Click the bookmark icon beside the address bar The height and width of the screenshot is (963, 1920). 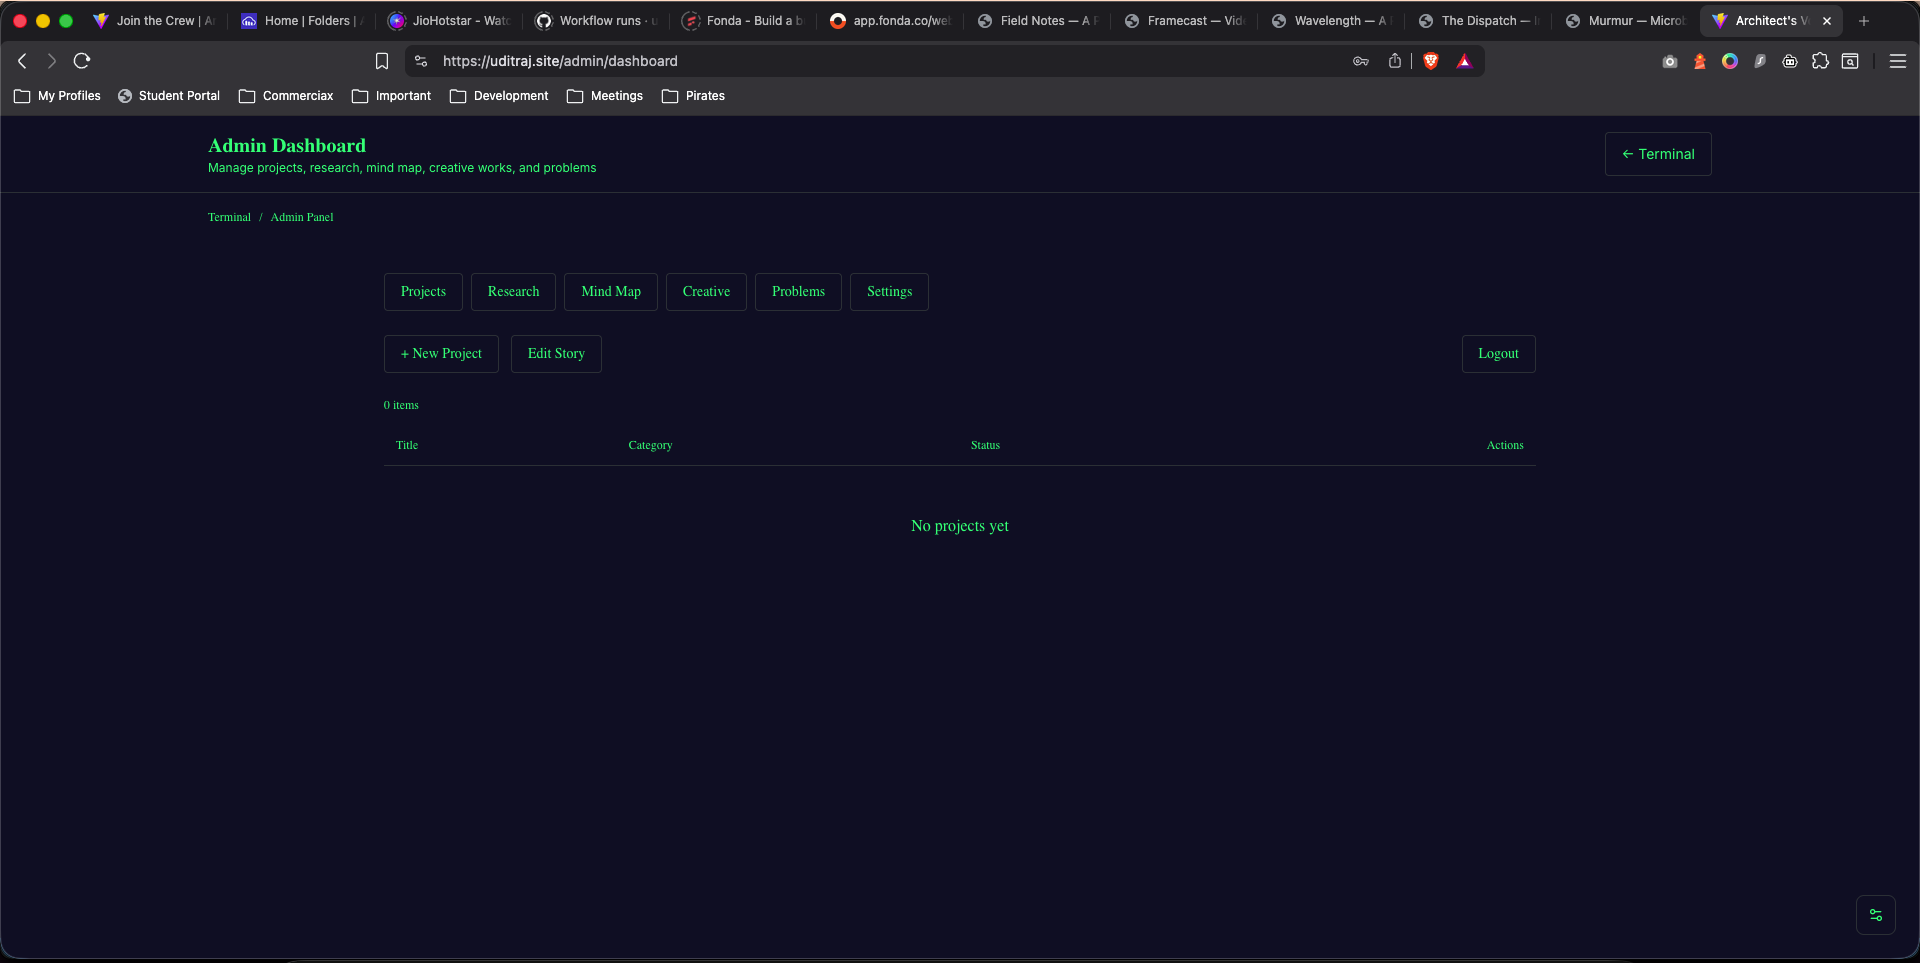[x=382, y=61]
